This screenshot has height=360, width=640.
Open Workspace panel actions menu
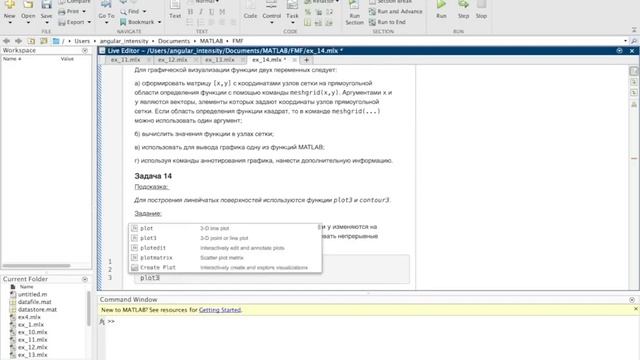tap(85, 51)
